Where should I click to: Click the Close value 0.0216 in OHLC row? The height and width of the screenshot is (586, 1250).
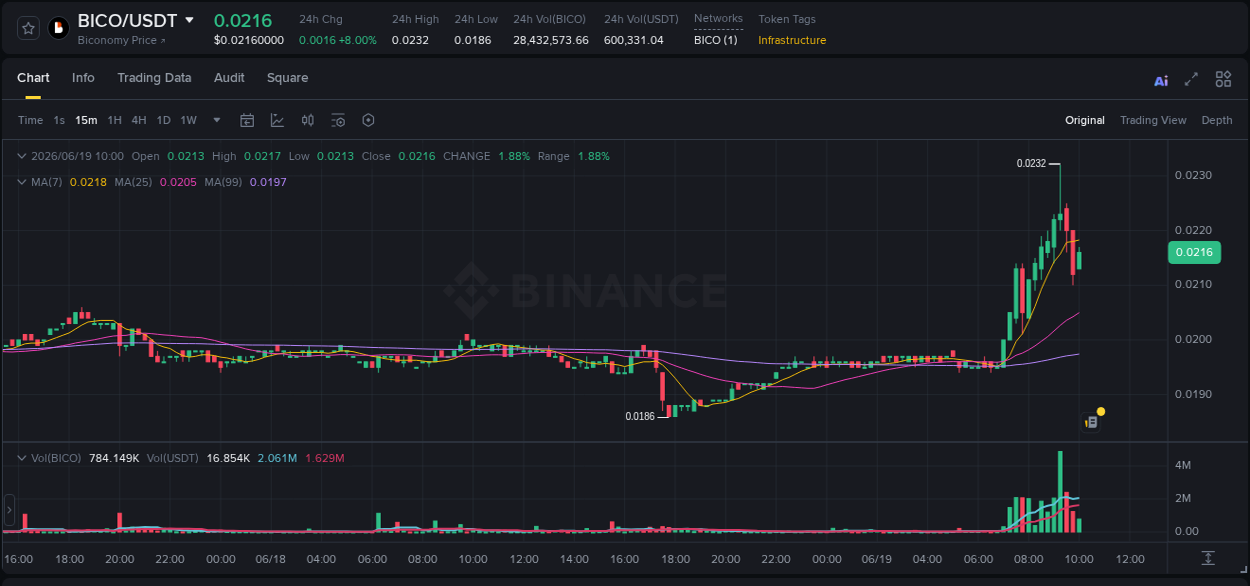(417, 156)
